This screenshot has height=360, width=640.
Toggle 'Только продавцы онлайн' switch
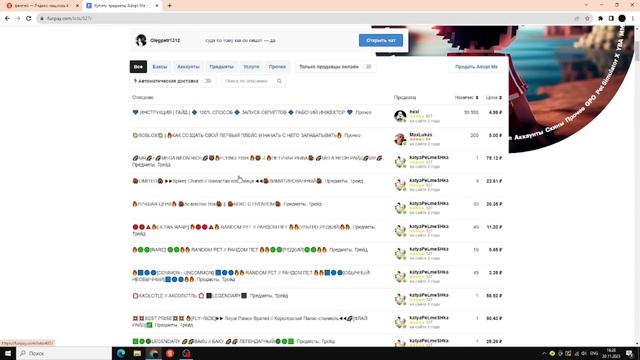click(x=368, y=67)
